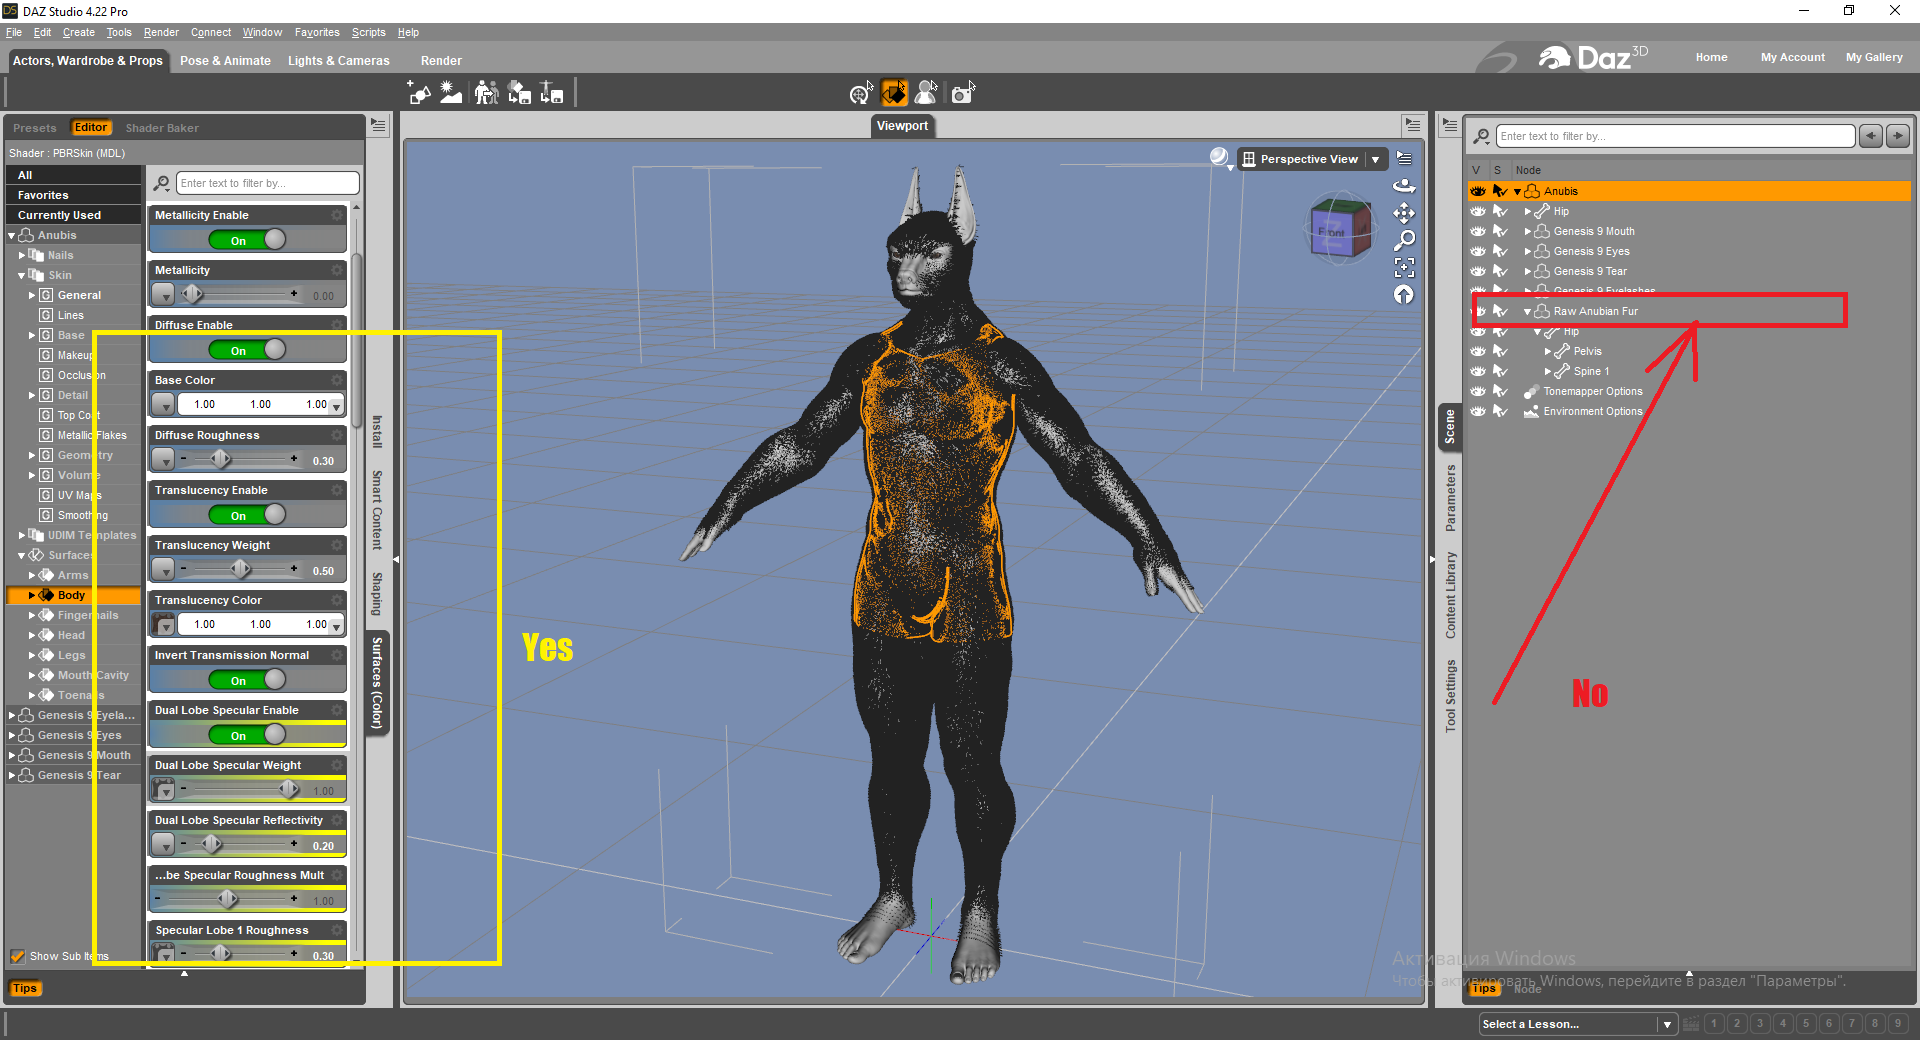
Task: Expand the Legs surface group
Action: pyautogui.click(x=32, y=655)
